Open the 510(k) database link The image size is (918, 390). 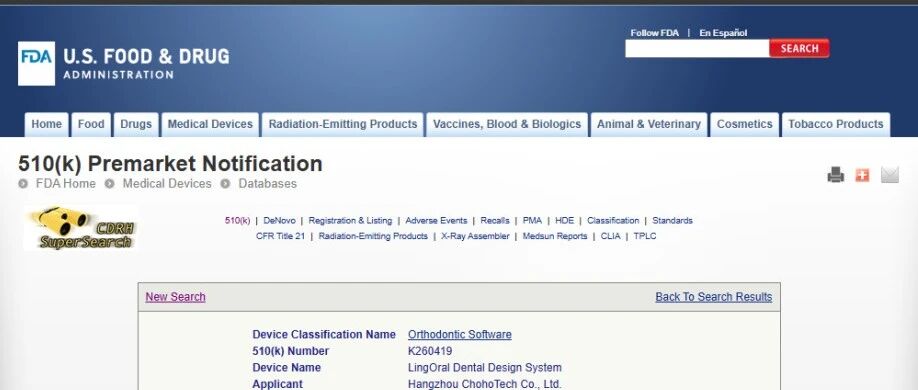pyautogui.click(x=237, y=221)
